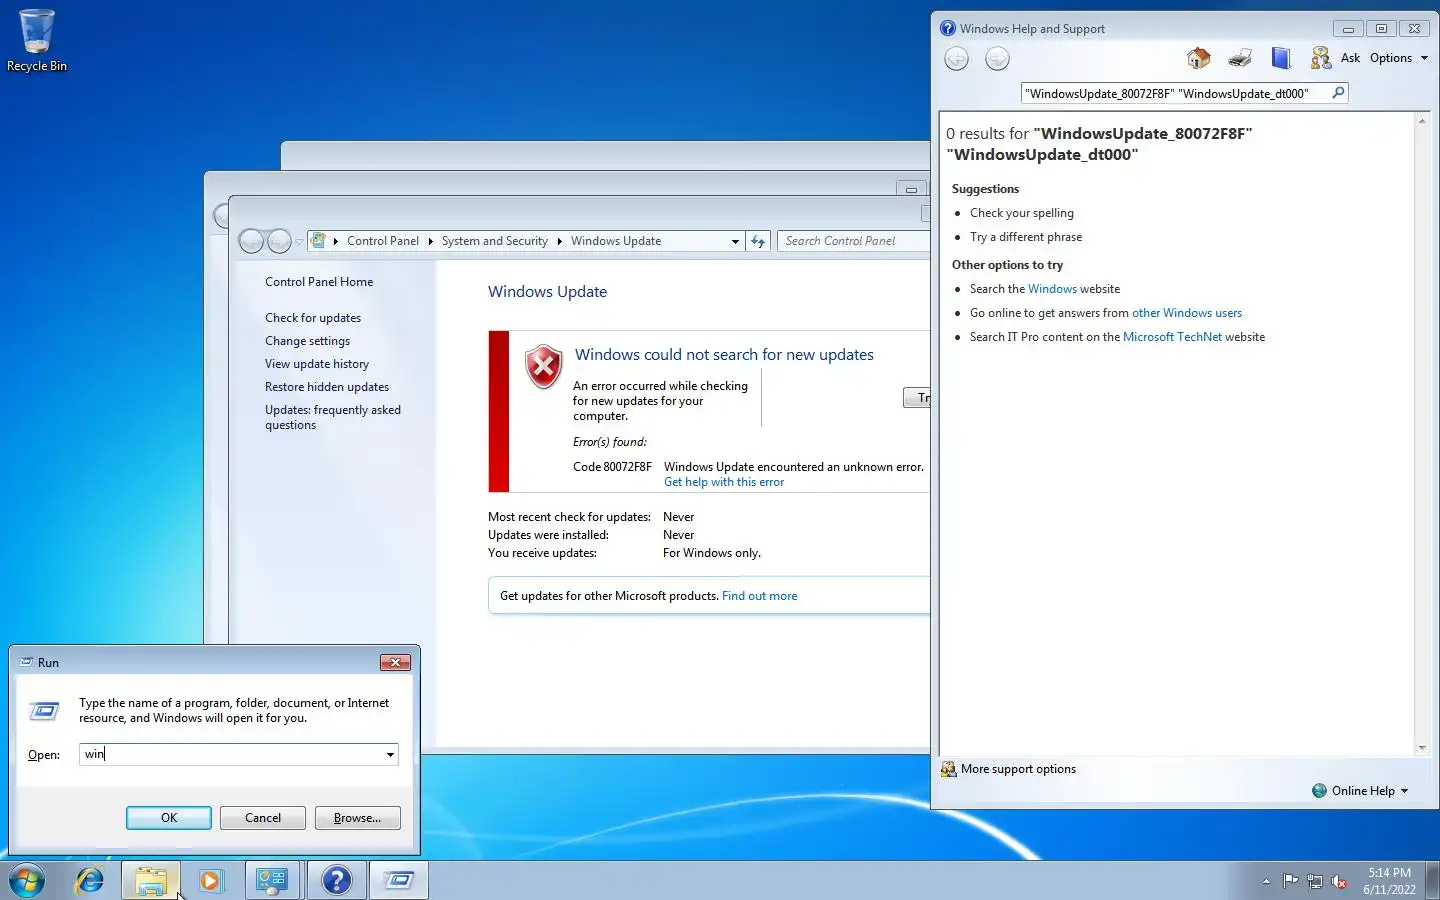Minimize the Help and Support window
Image resolution: width=1440 pixels, height=900 pixels.
click(x=1347, y=29)
